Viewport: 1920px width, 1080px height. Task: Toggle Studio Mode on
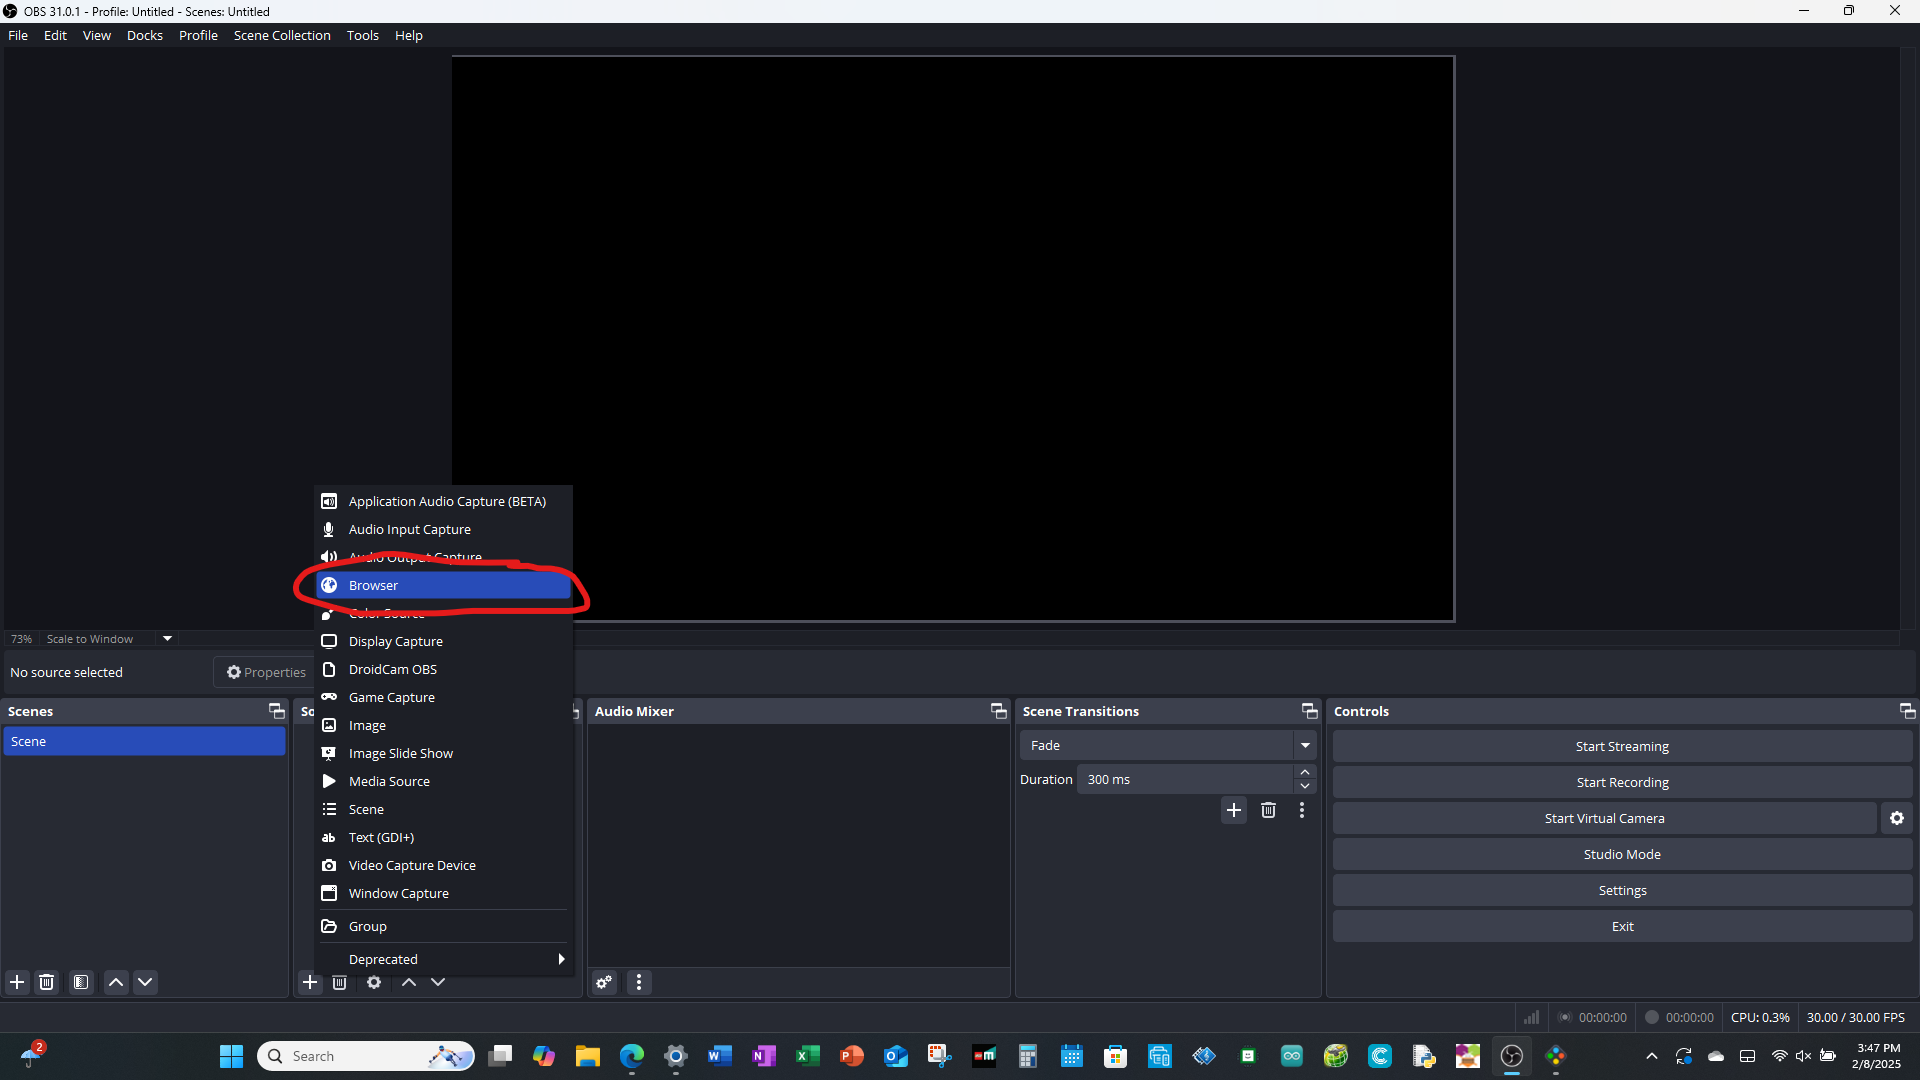[x=1621, y=853]
